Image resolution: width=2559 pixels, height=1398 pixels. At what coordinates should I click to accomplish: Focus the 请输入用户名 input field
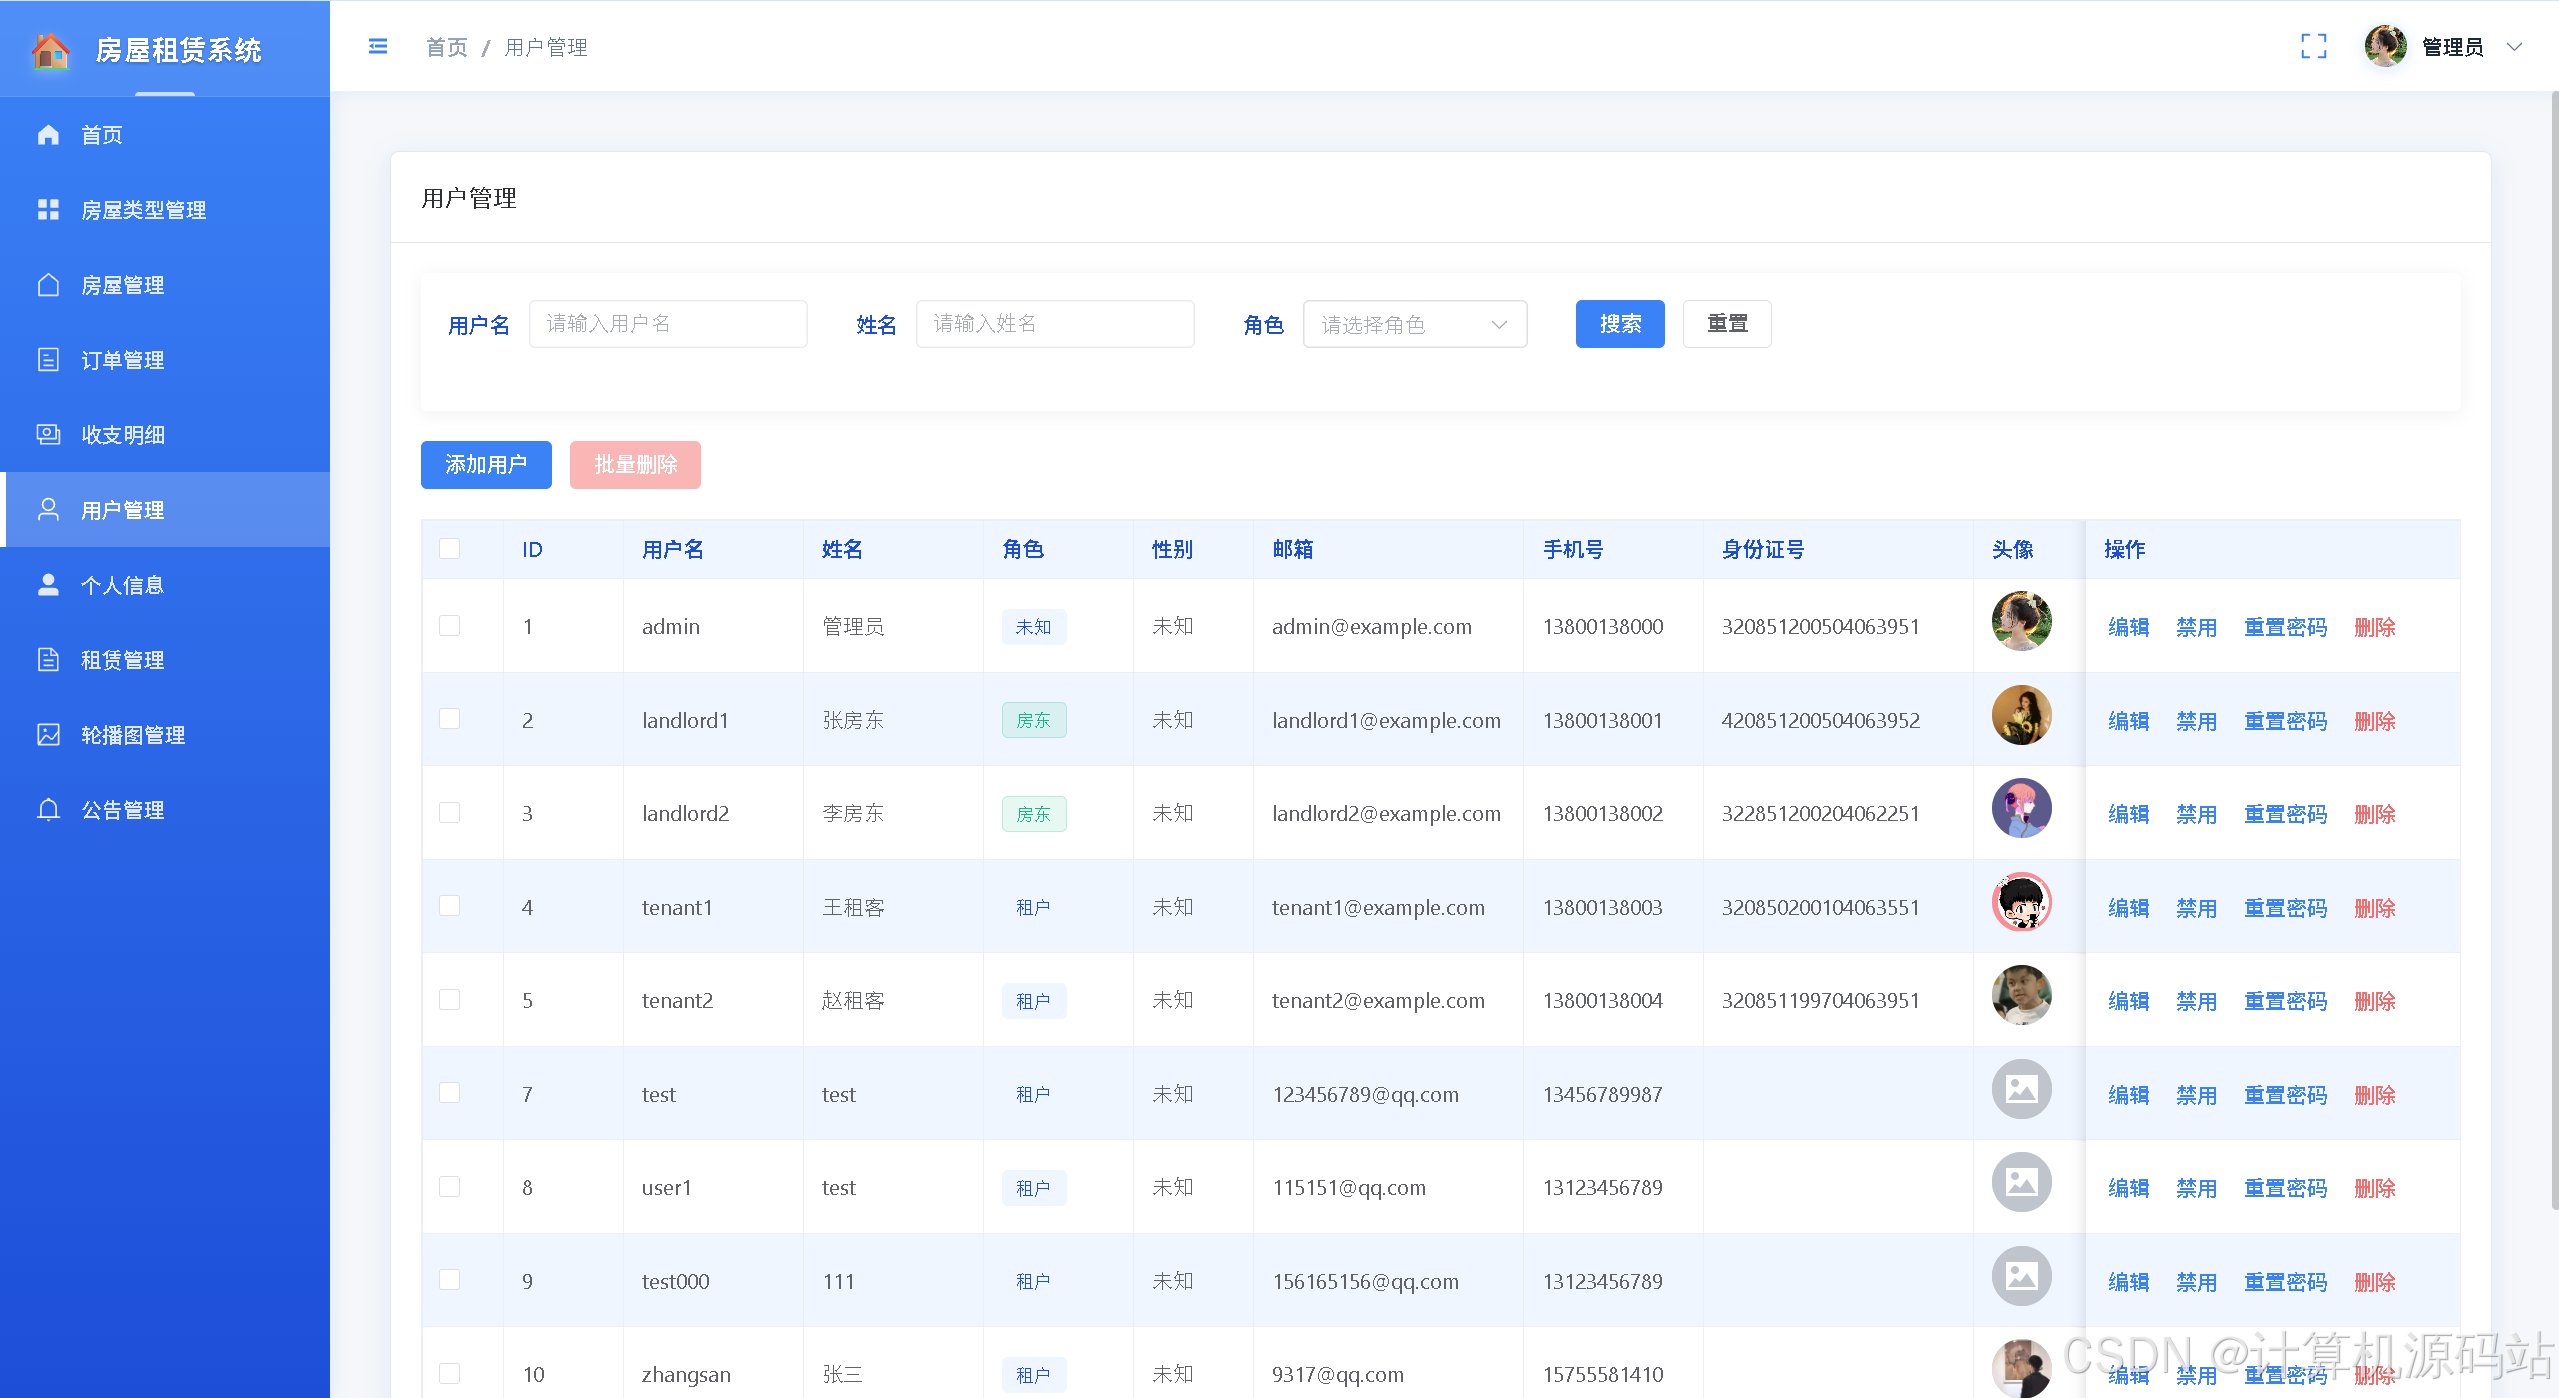click(x=668, y=324)
